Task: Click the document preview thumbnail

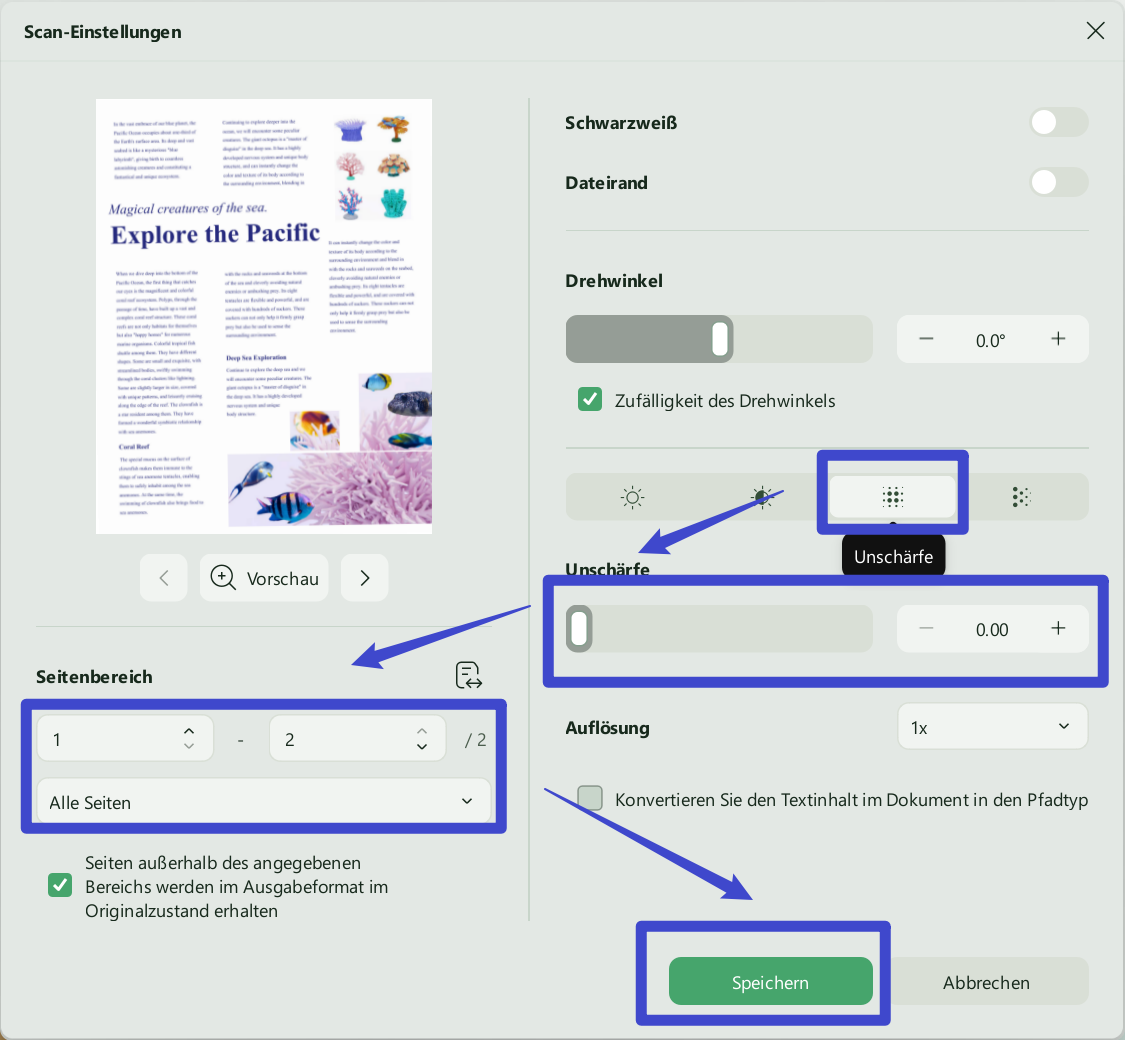Action: [264, 316]
